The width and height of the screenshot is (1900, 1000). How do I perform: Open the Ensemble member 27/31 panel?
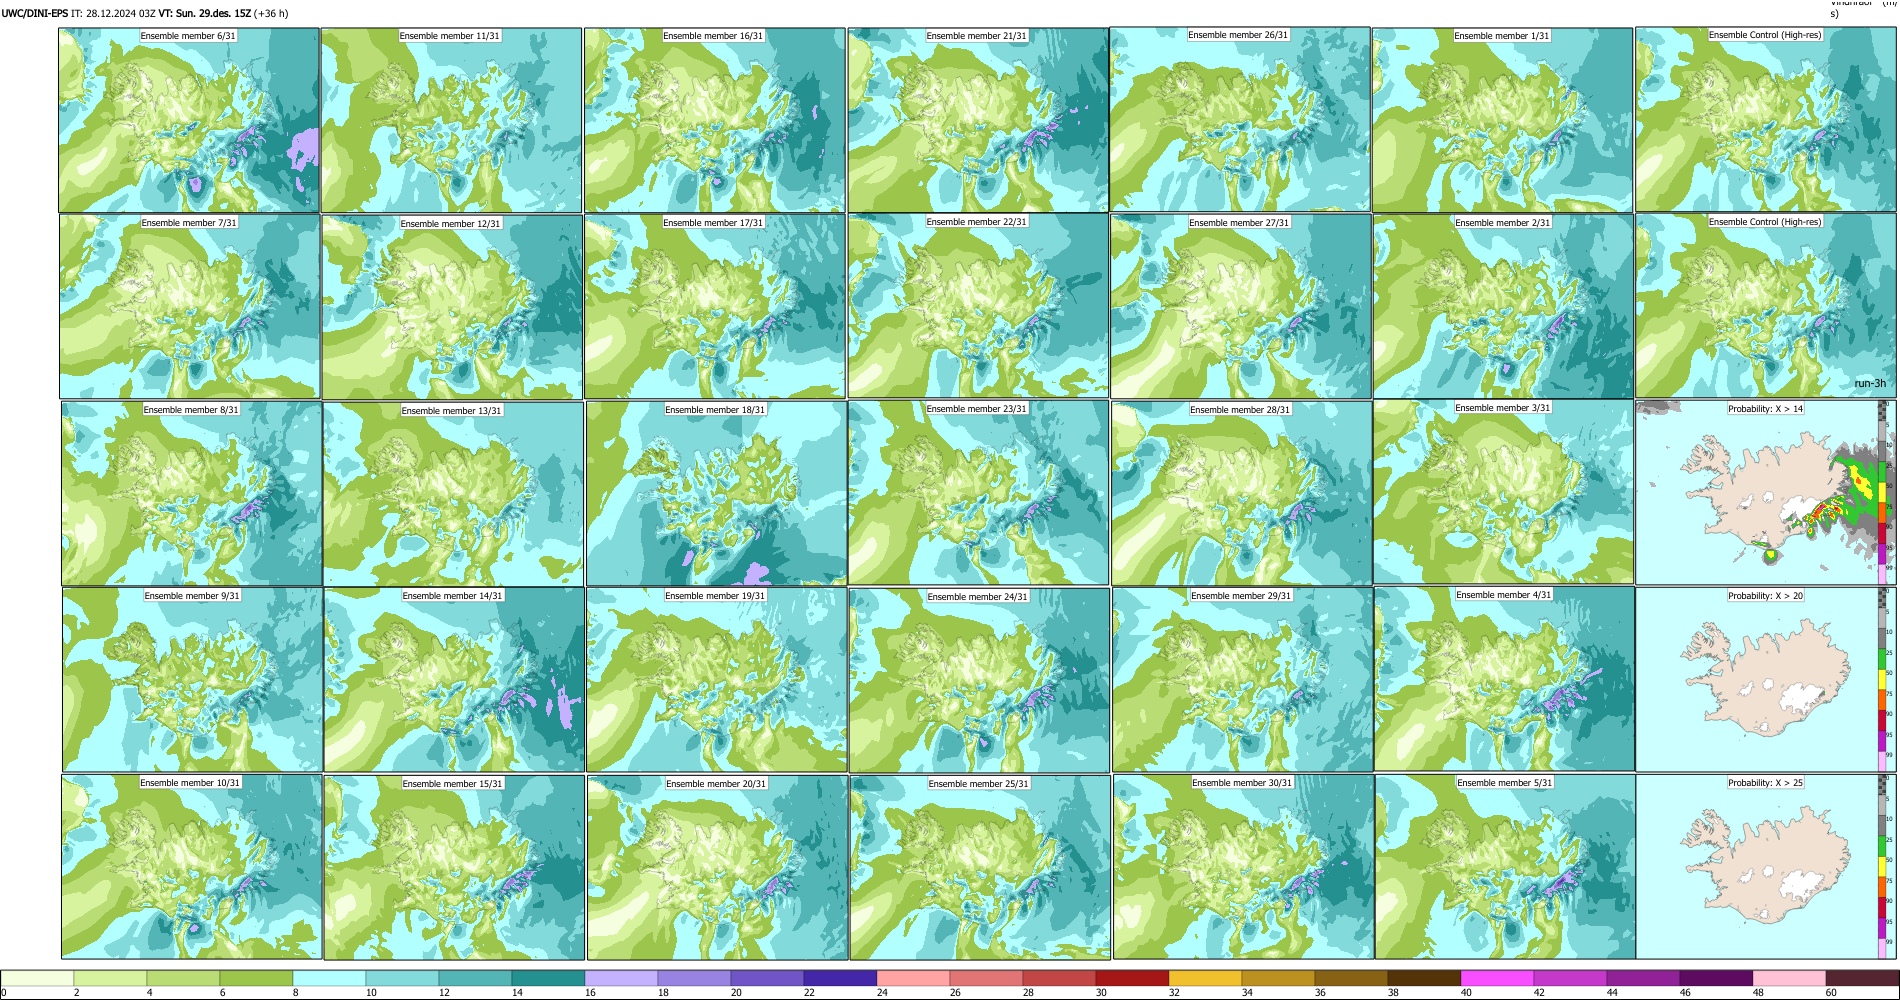pos(1241,306)
